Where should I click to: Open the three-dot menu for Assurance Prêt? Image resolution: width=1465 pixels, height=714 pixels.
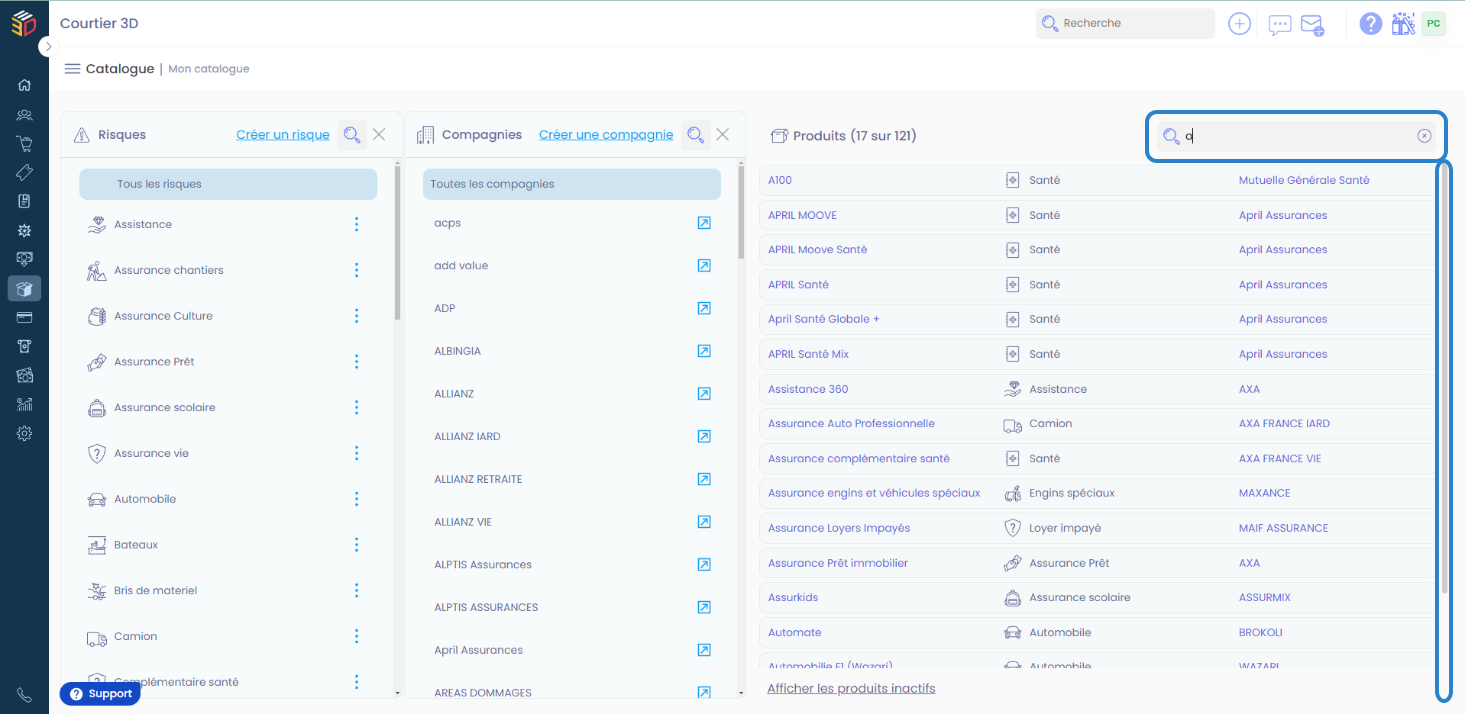point(357,362)
